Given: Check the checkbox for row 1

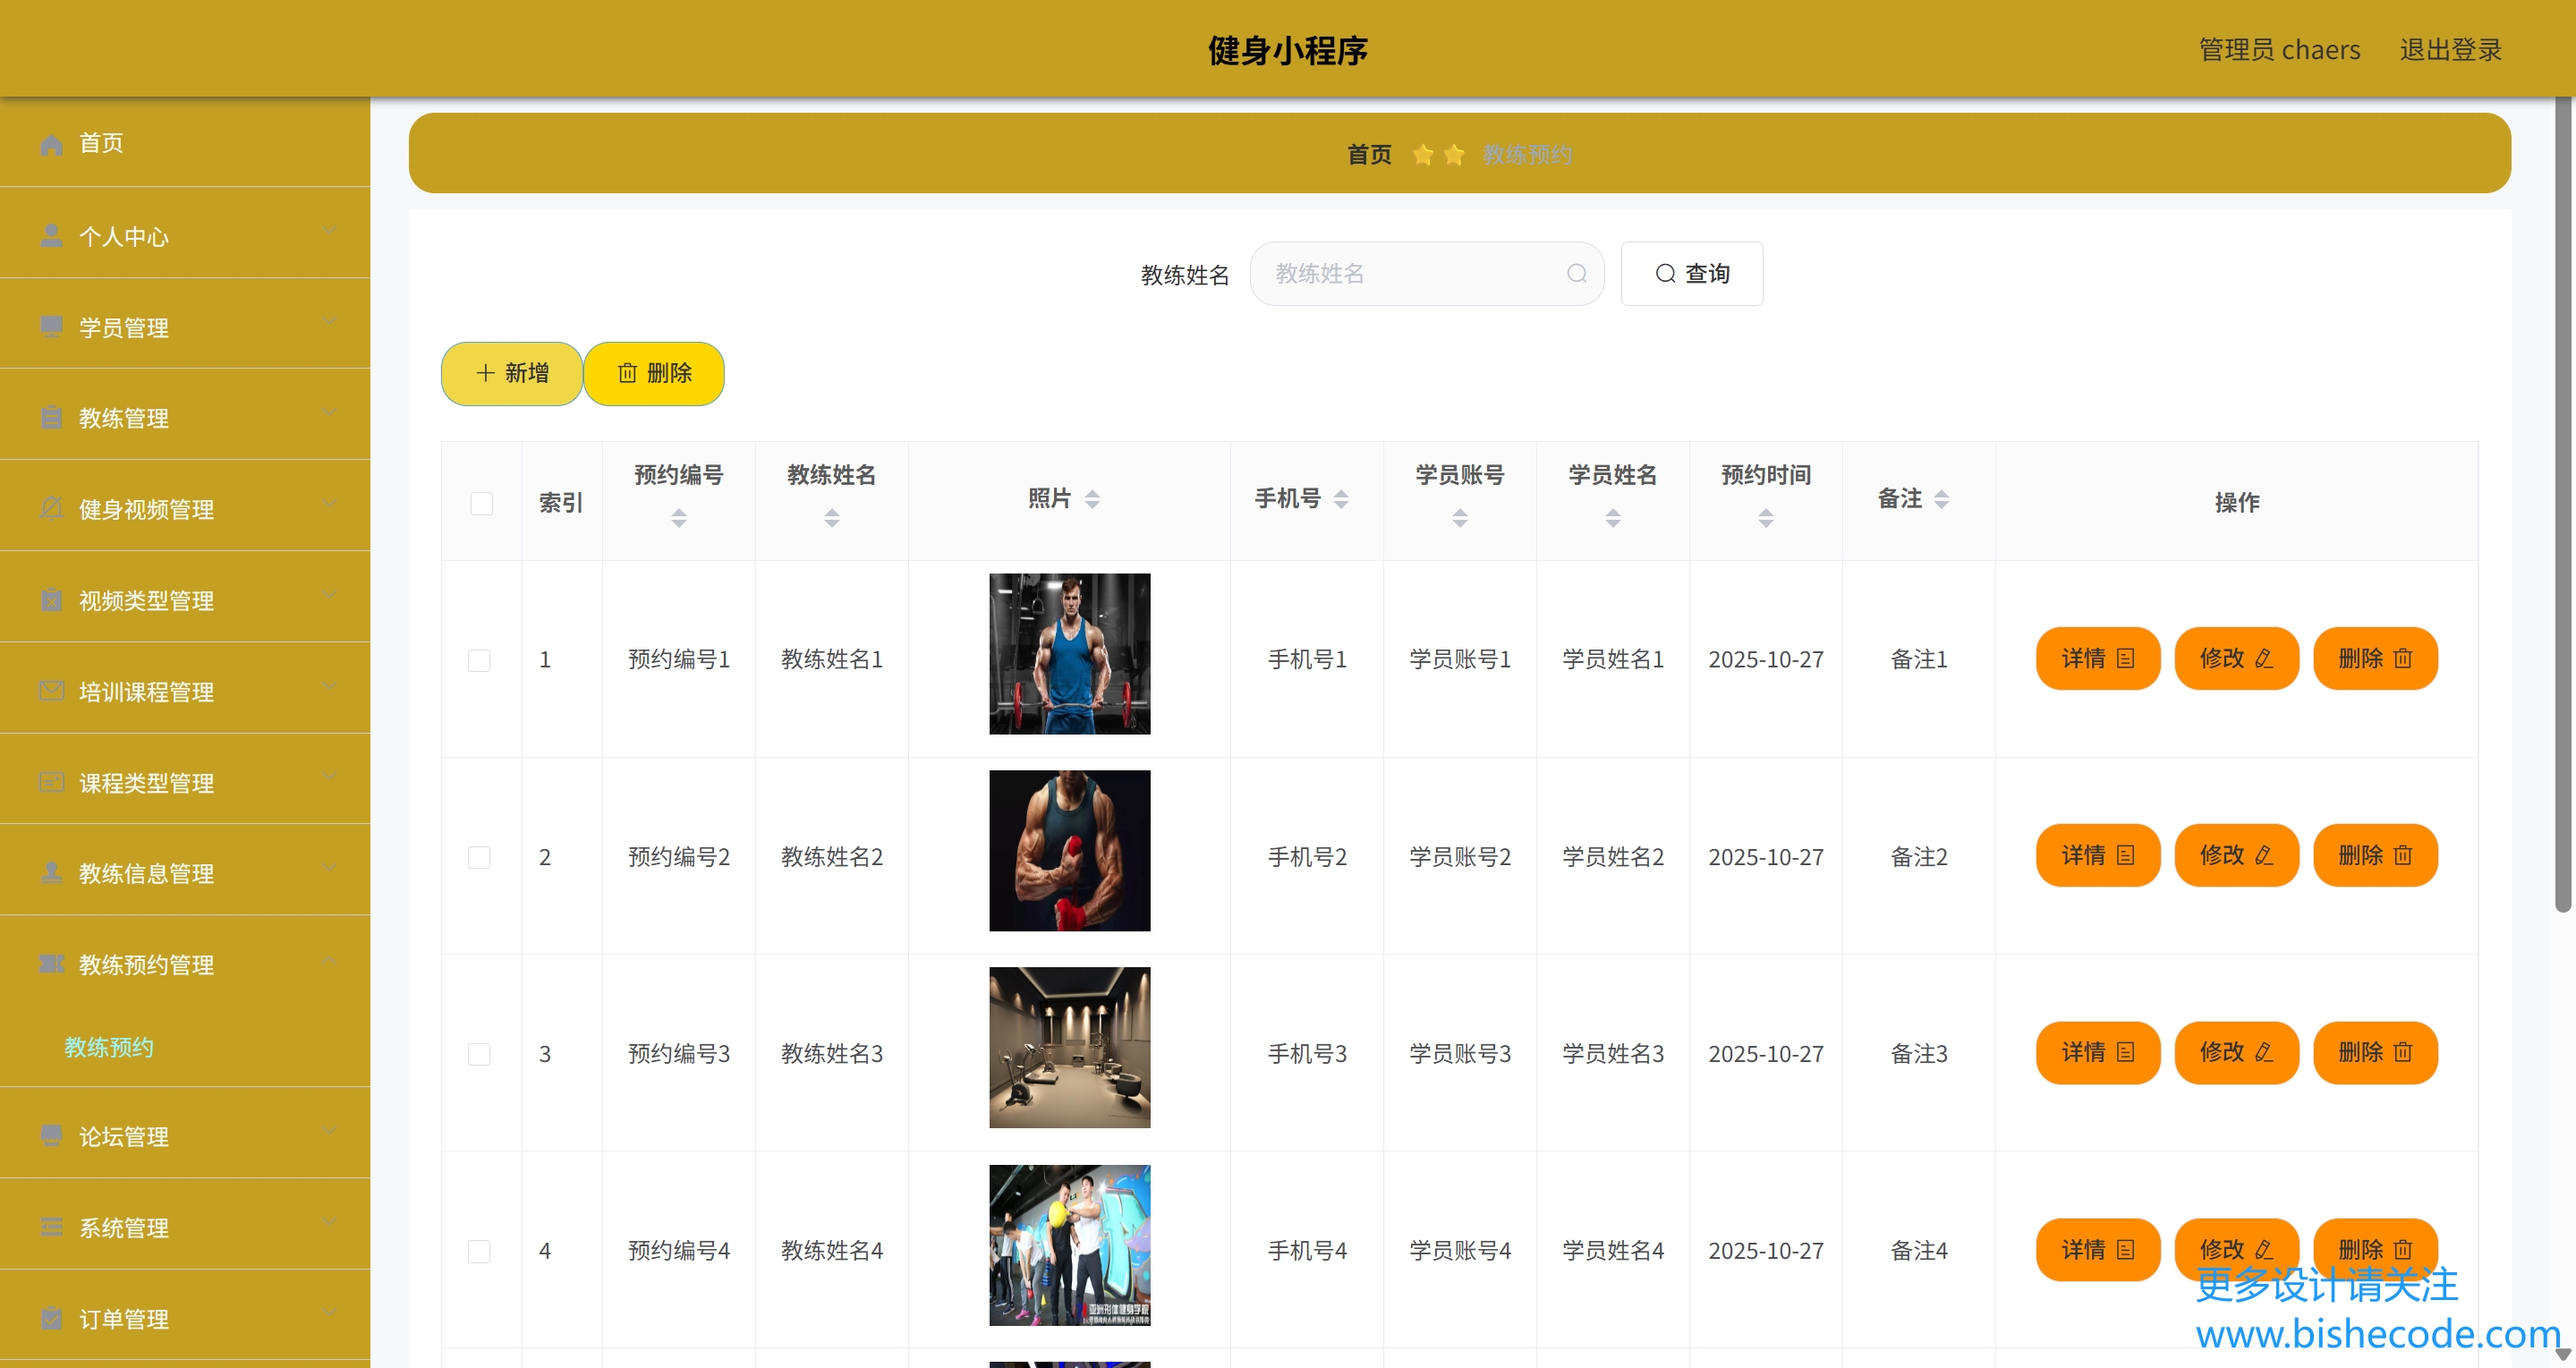Looking at the screenshot, I should (479, 660).
